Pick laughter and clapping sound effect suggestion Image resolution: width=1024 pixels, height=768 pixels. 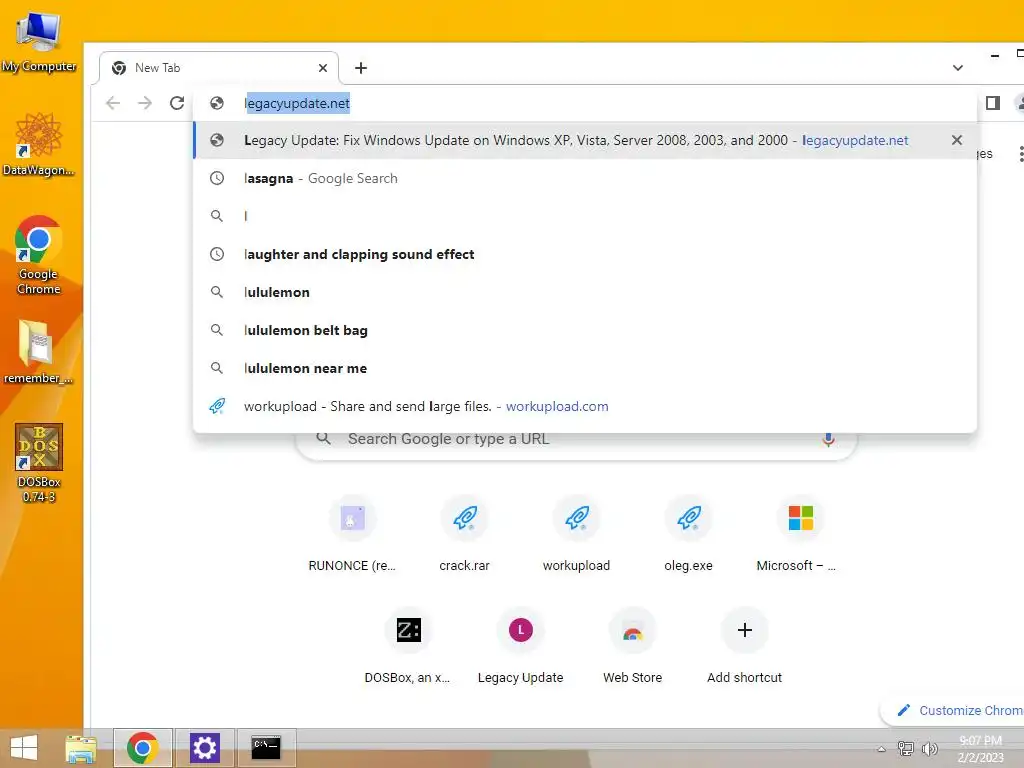tap(585, 254)
